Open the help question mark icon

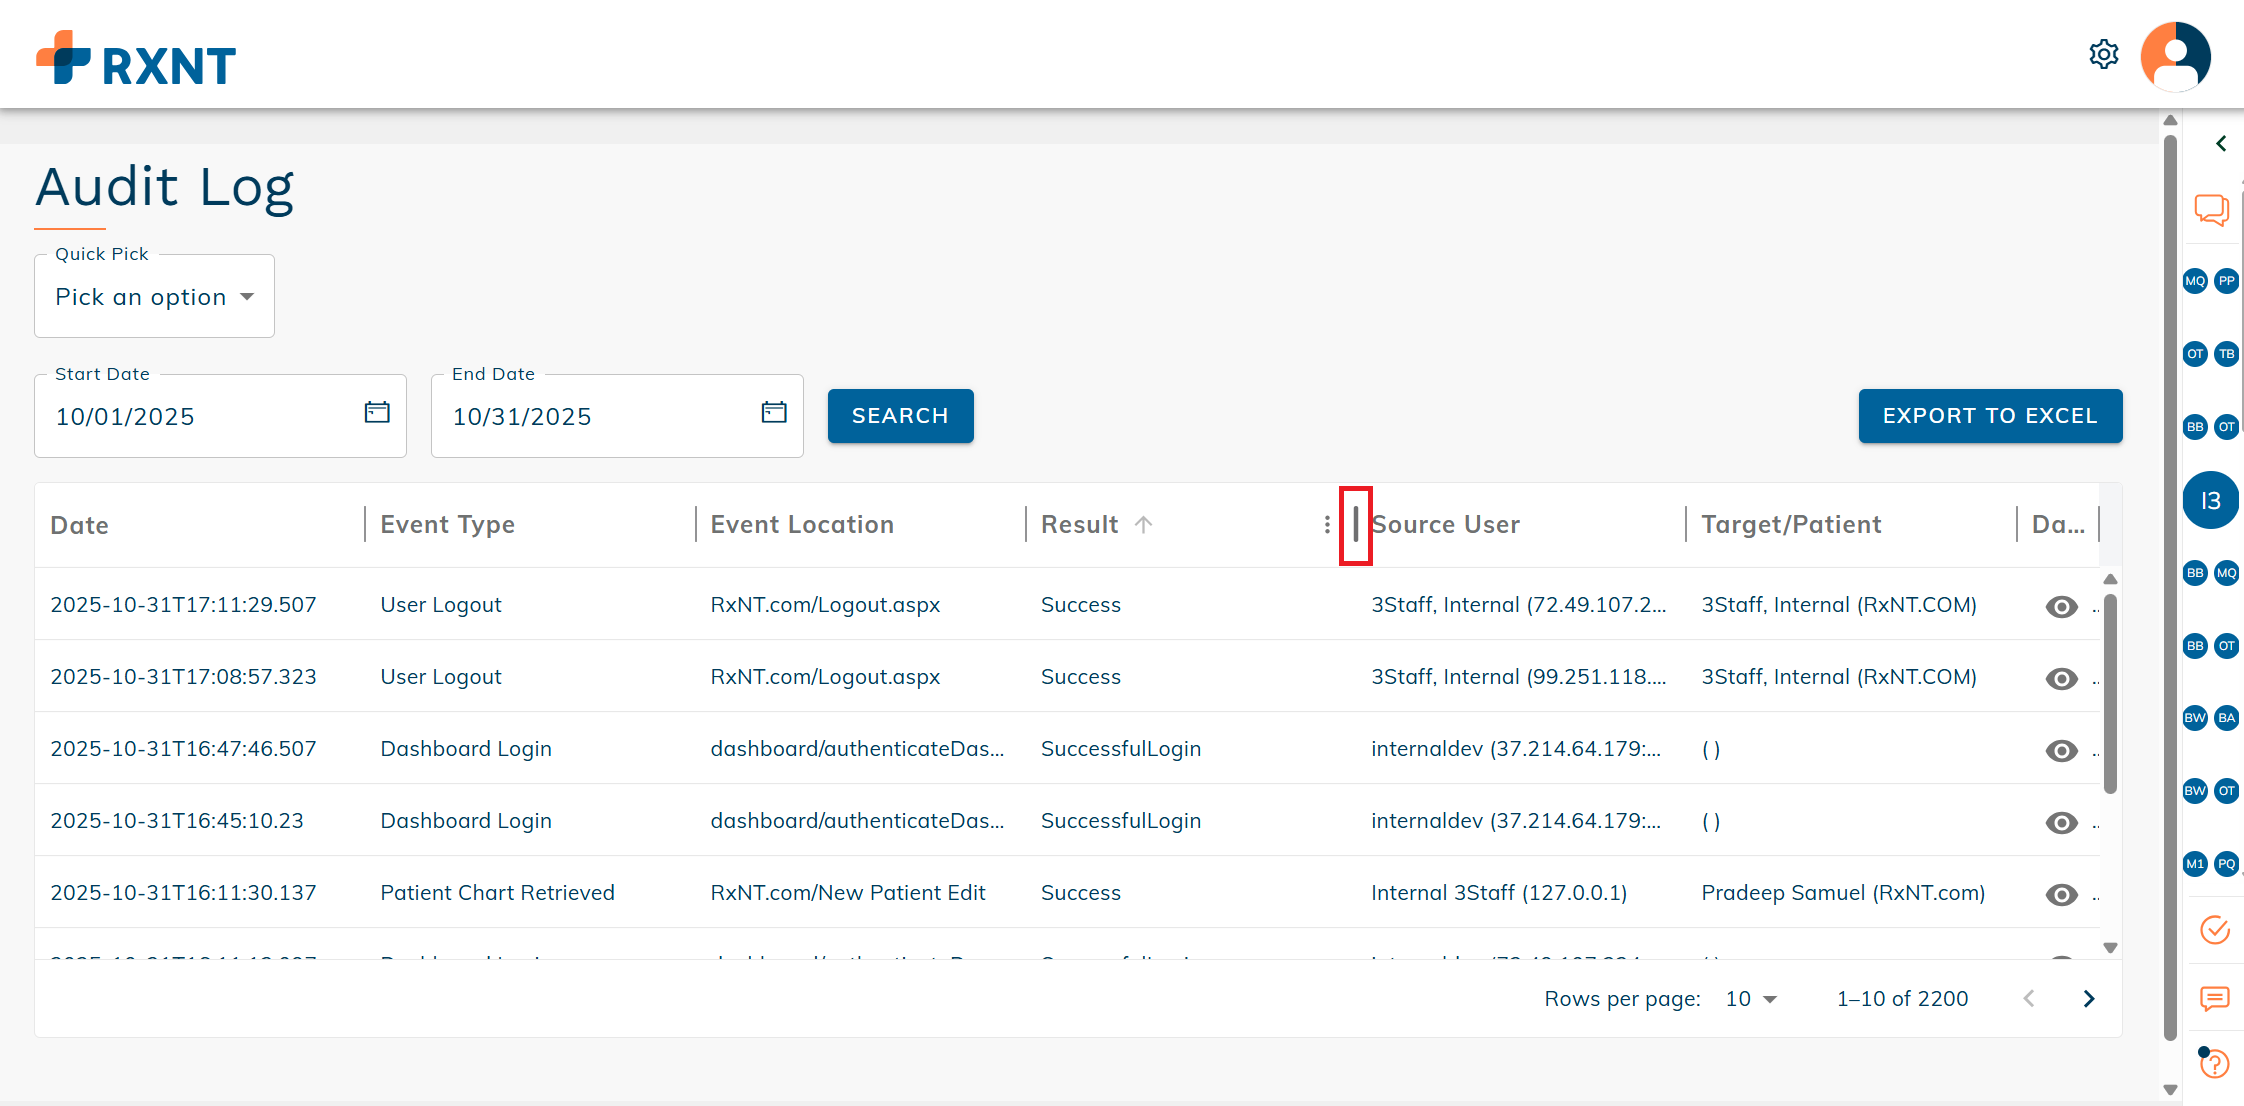2214,1063
